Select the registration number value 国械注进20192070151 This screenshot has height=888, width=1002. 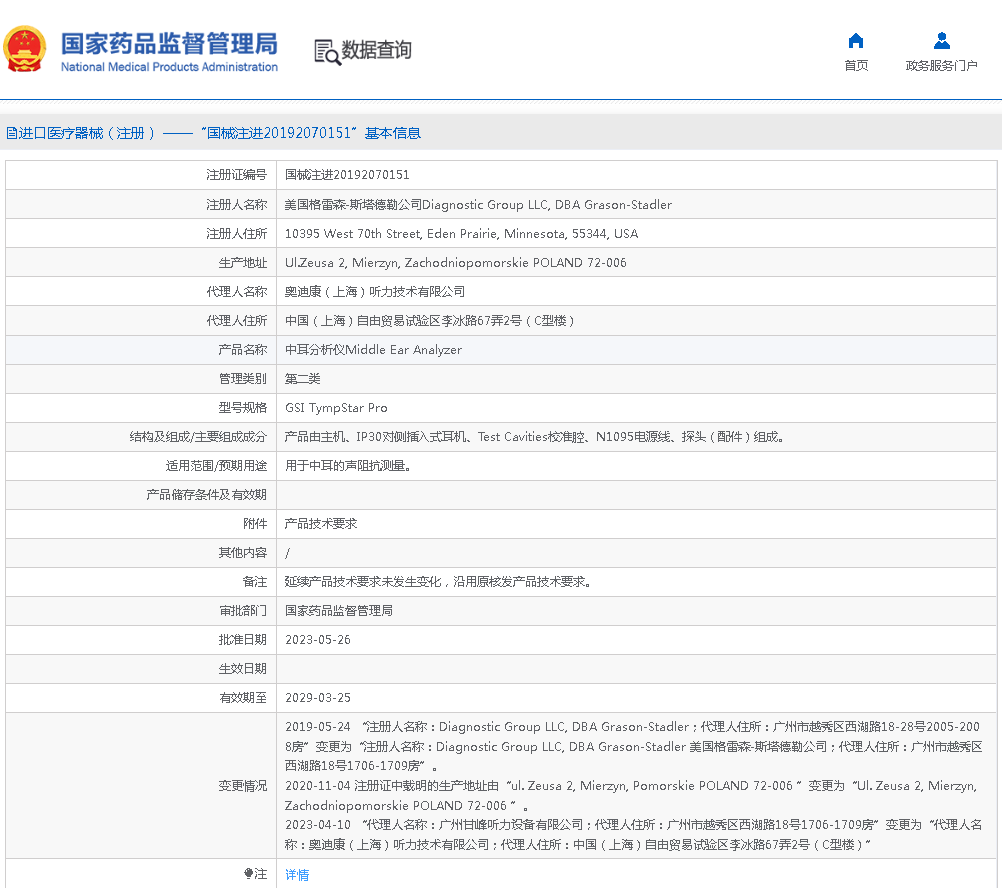347,175
